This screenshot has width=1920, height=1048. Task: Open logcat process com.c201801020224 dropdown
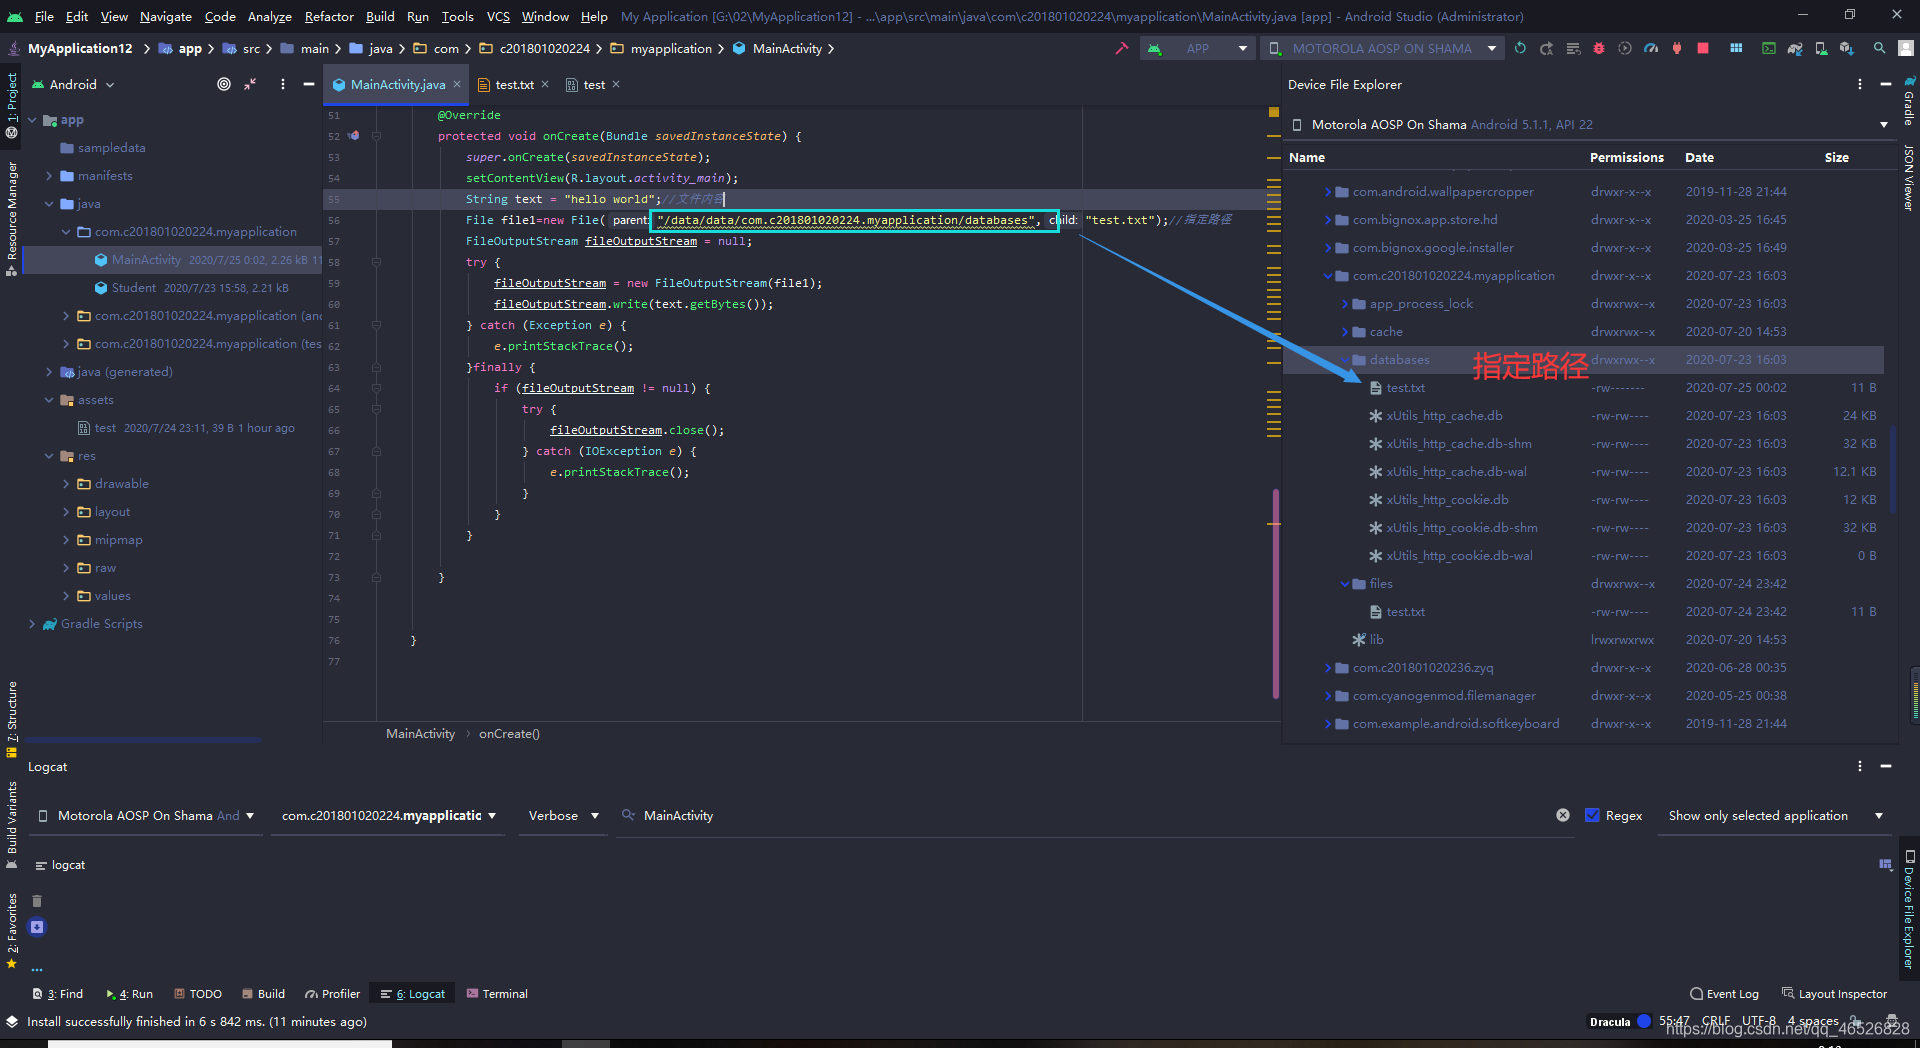point(388,815)
